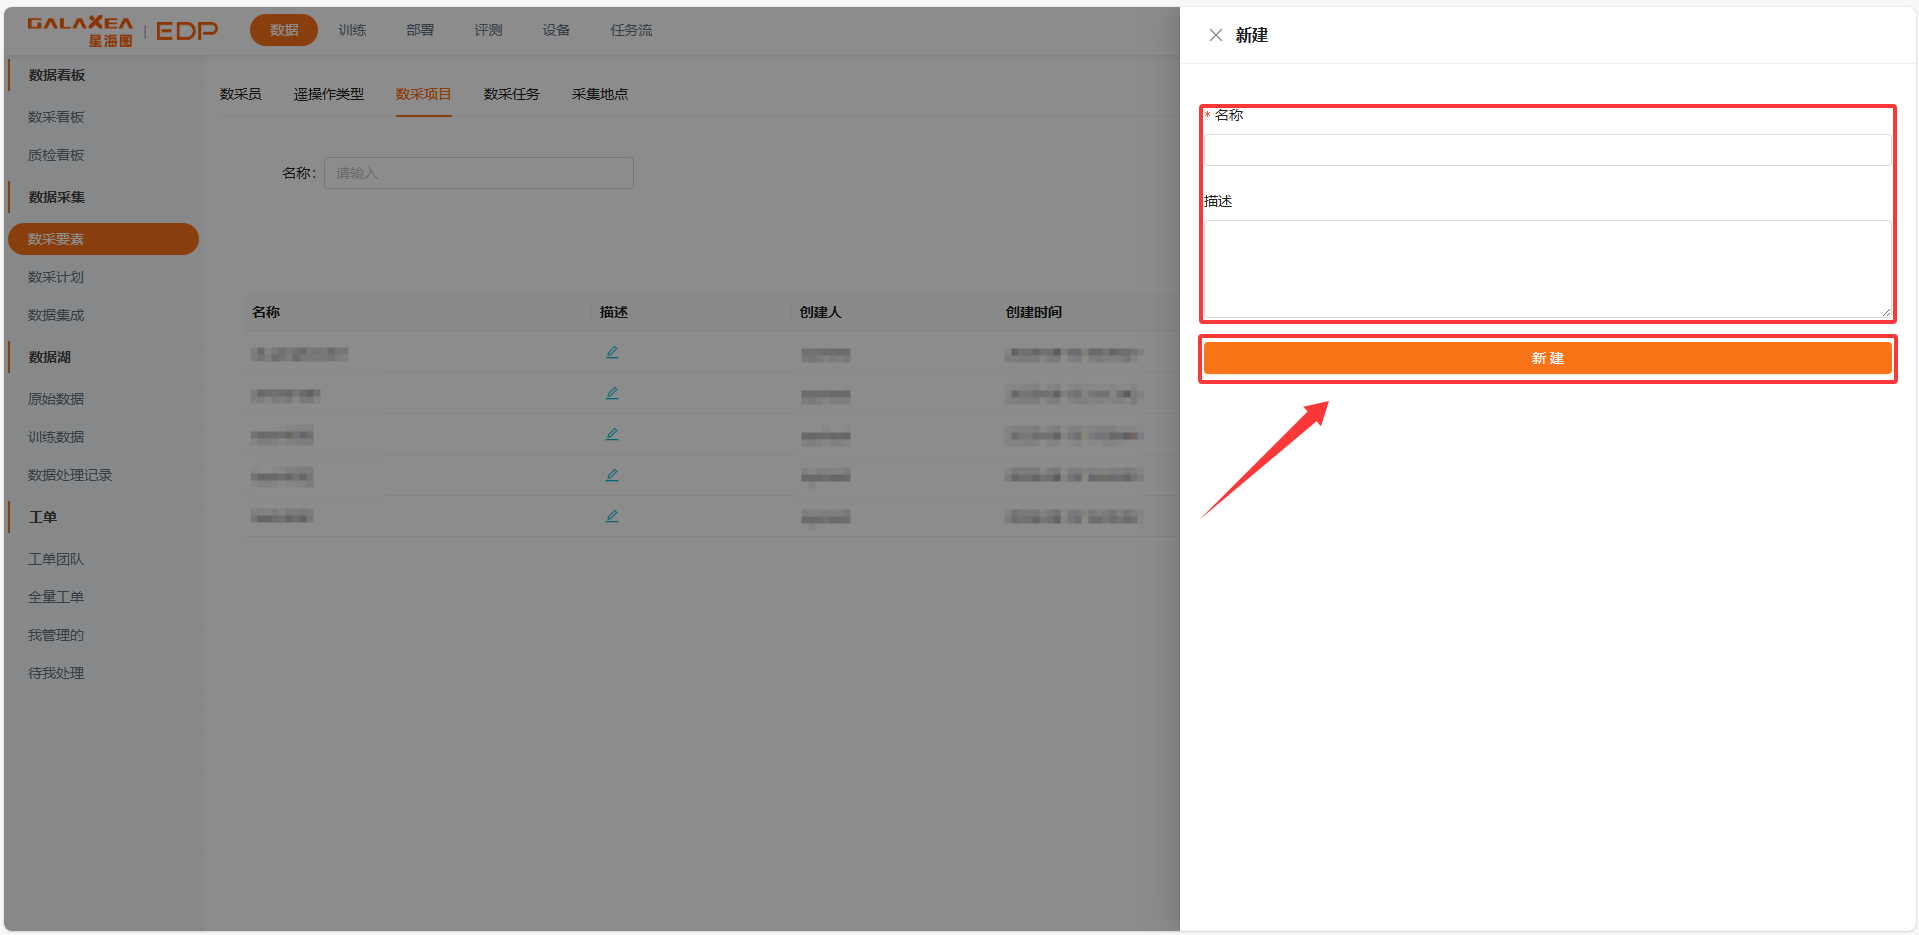The height and width of the screenshot is (935, 1919).
Task: Click the Galaxea EDP logo
Action: click(122, 31)
